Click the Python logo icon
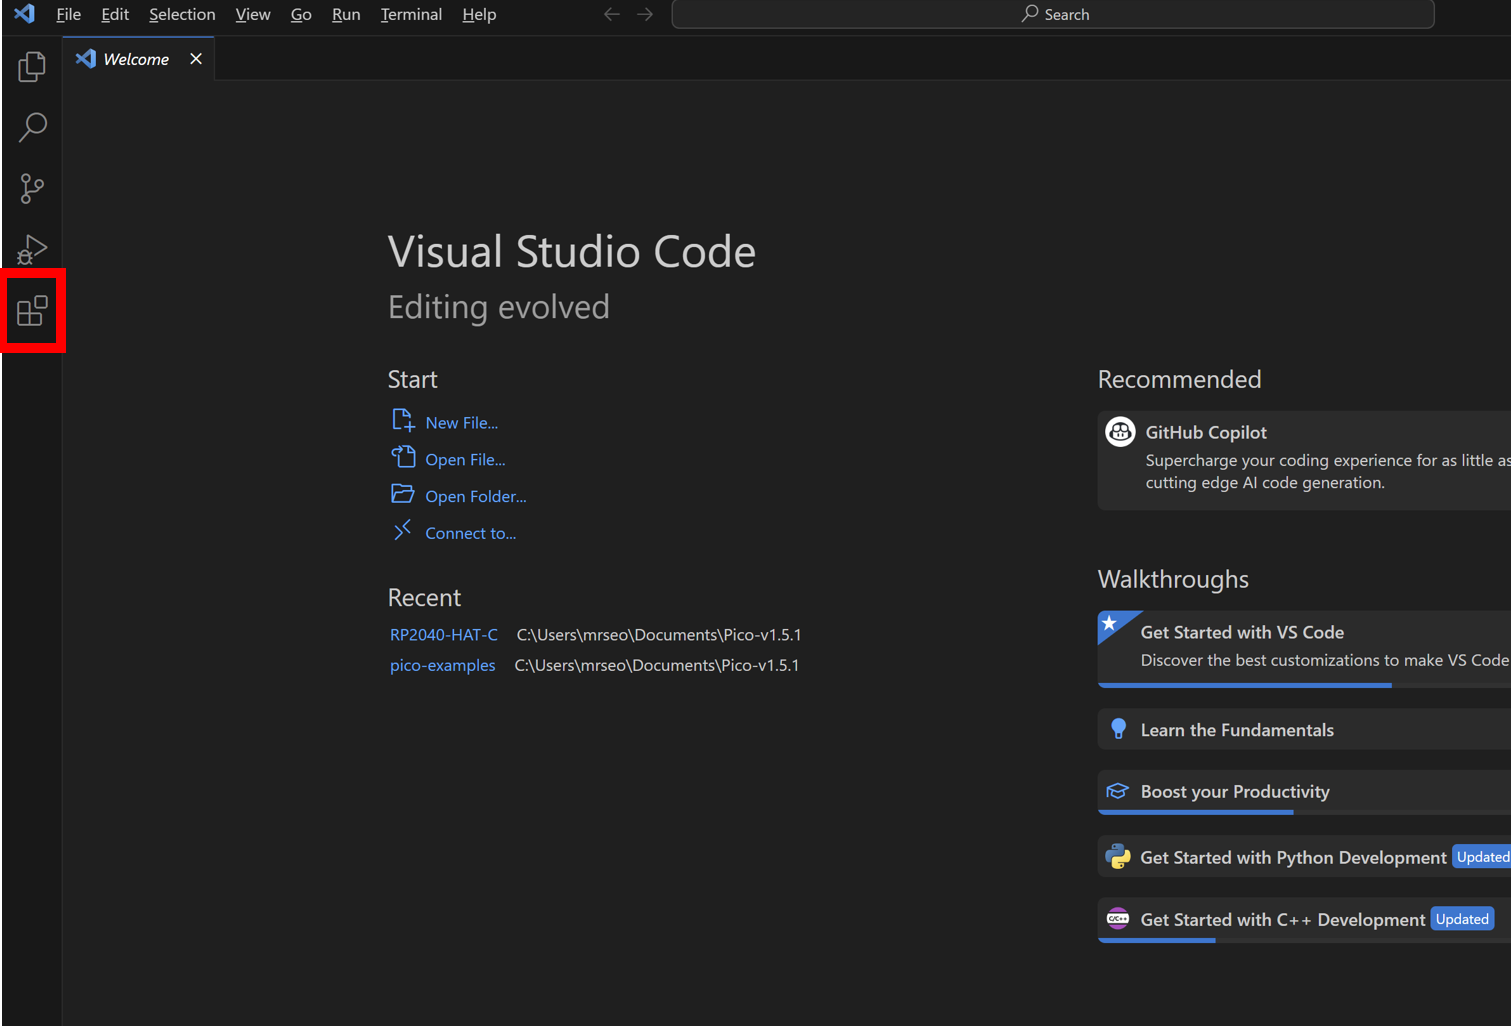Viewport: 1511px width, 1026px height. 1118,857
